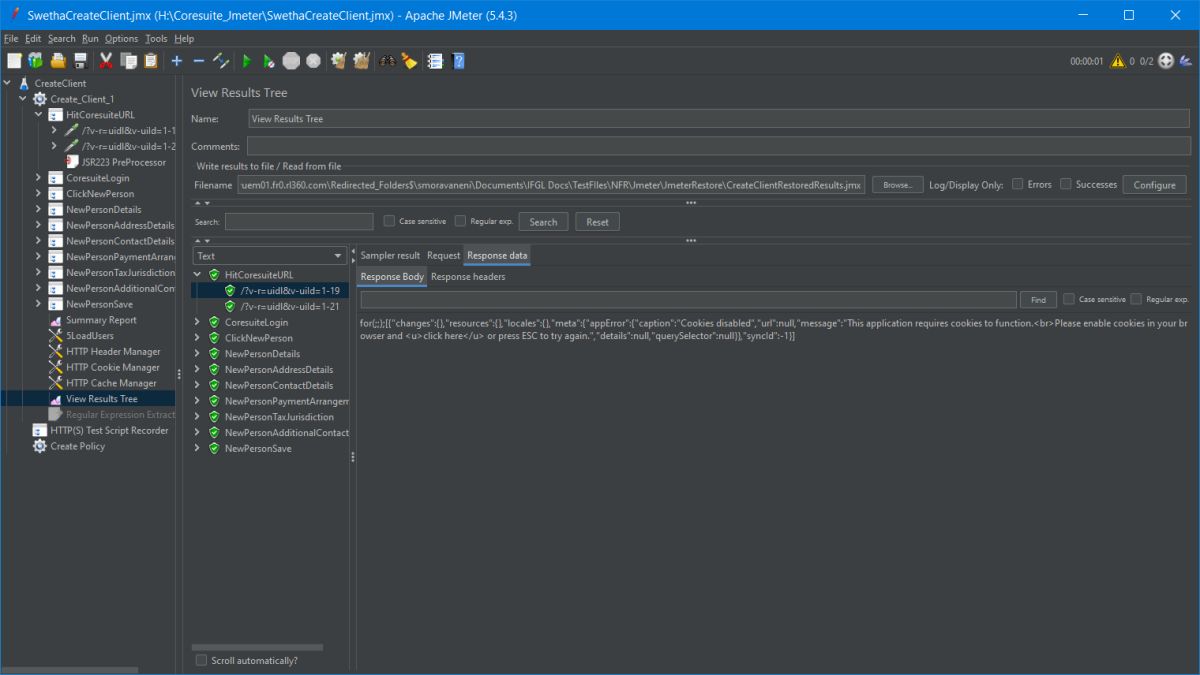This screenshot has height=675, width=1200.
Task: Click the Stop test icon
Action: (291, 61)
